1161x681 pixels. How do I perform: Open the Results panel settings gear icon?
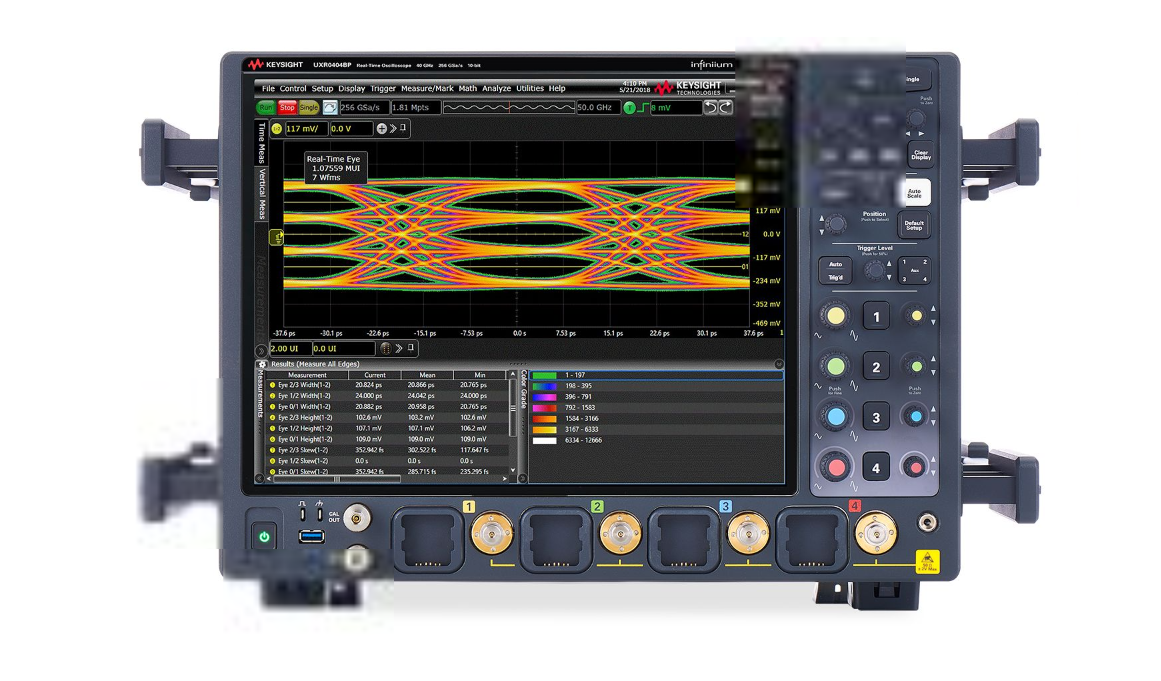coord(262,364)
